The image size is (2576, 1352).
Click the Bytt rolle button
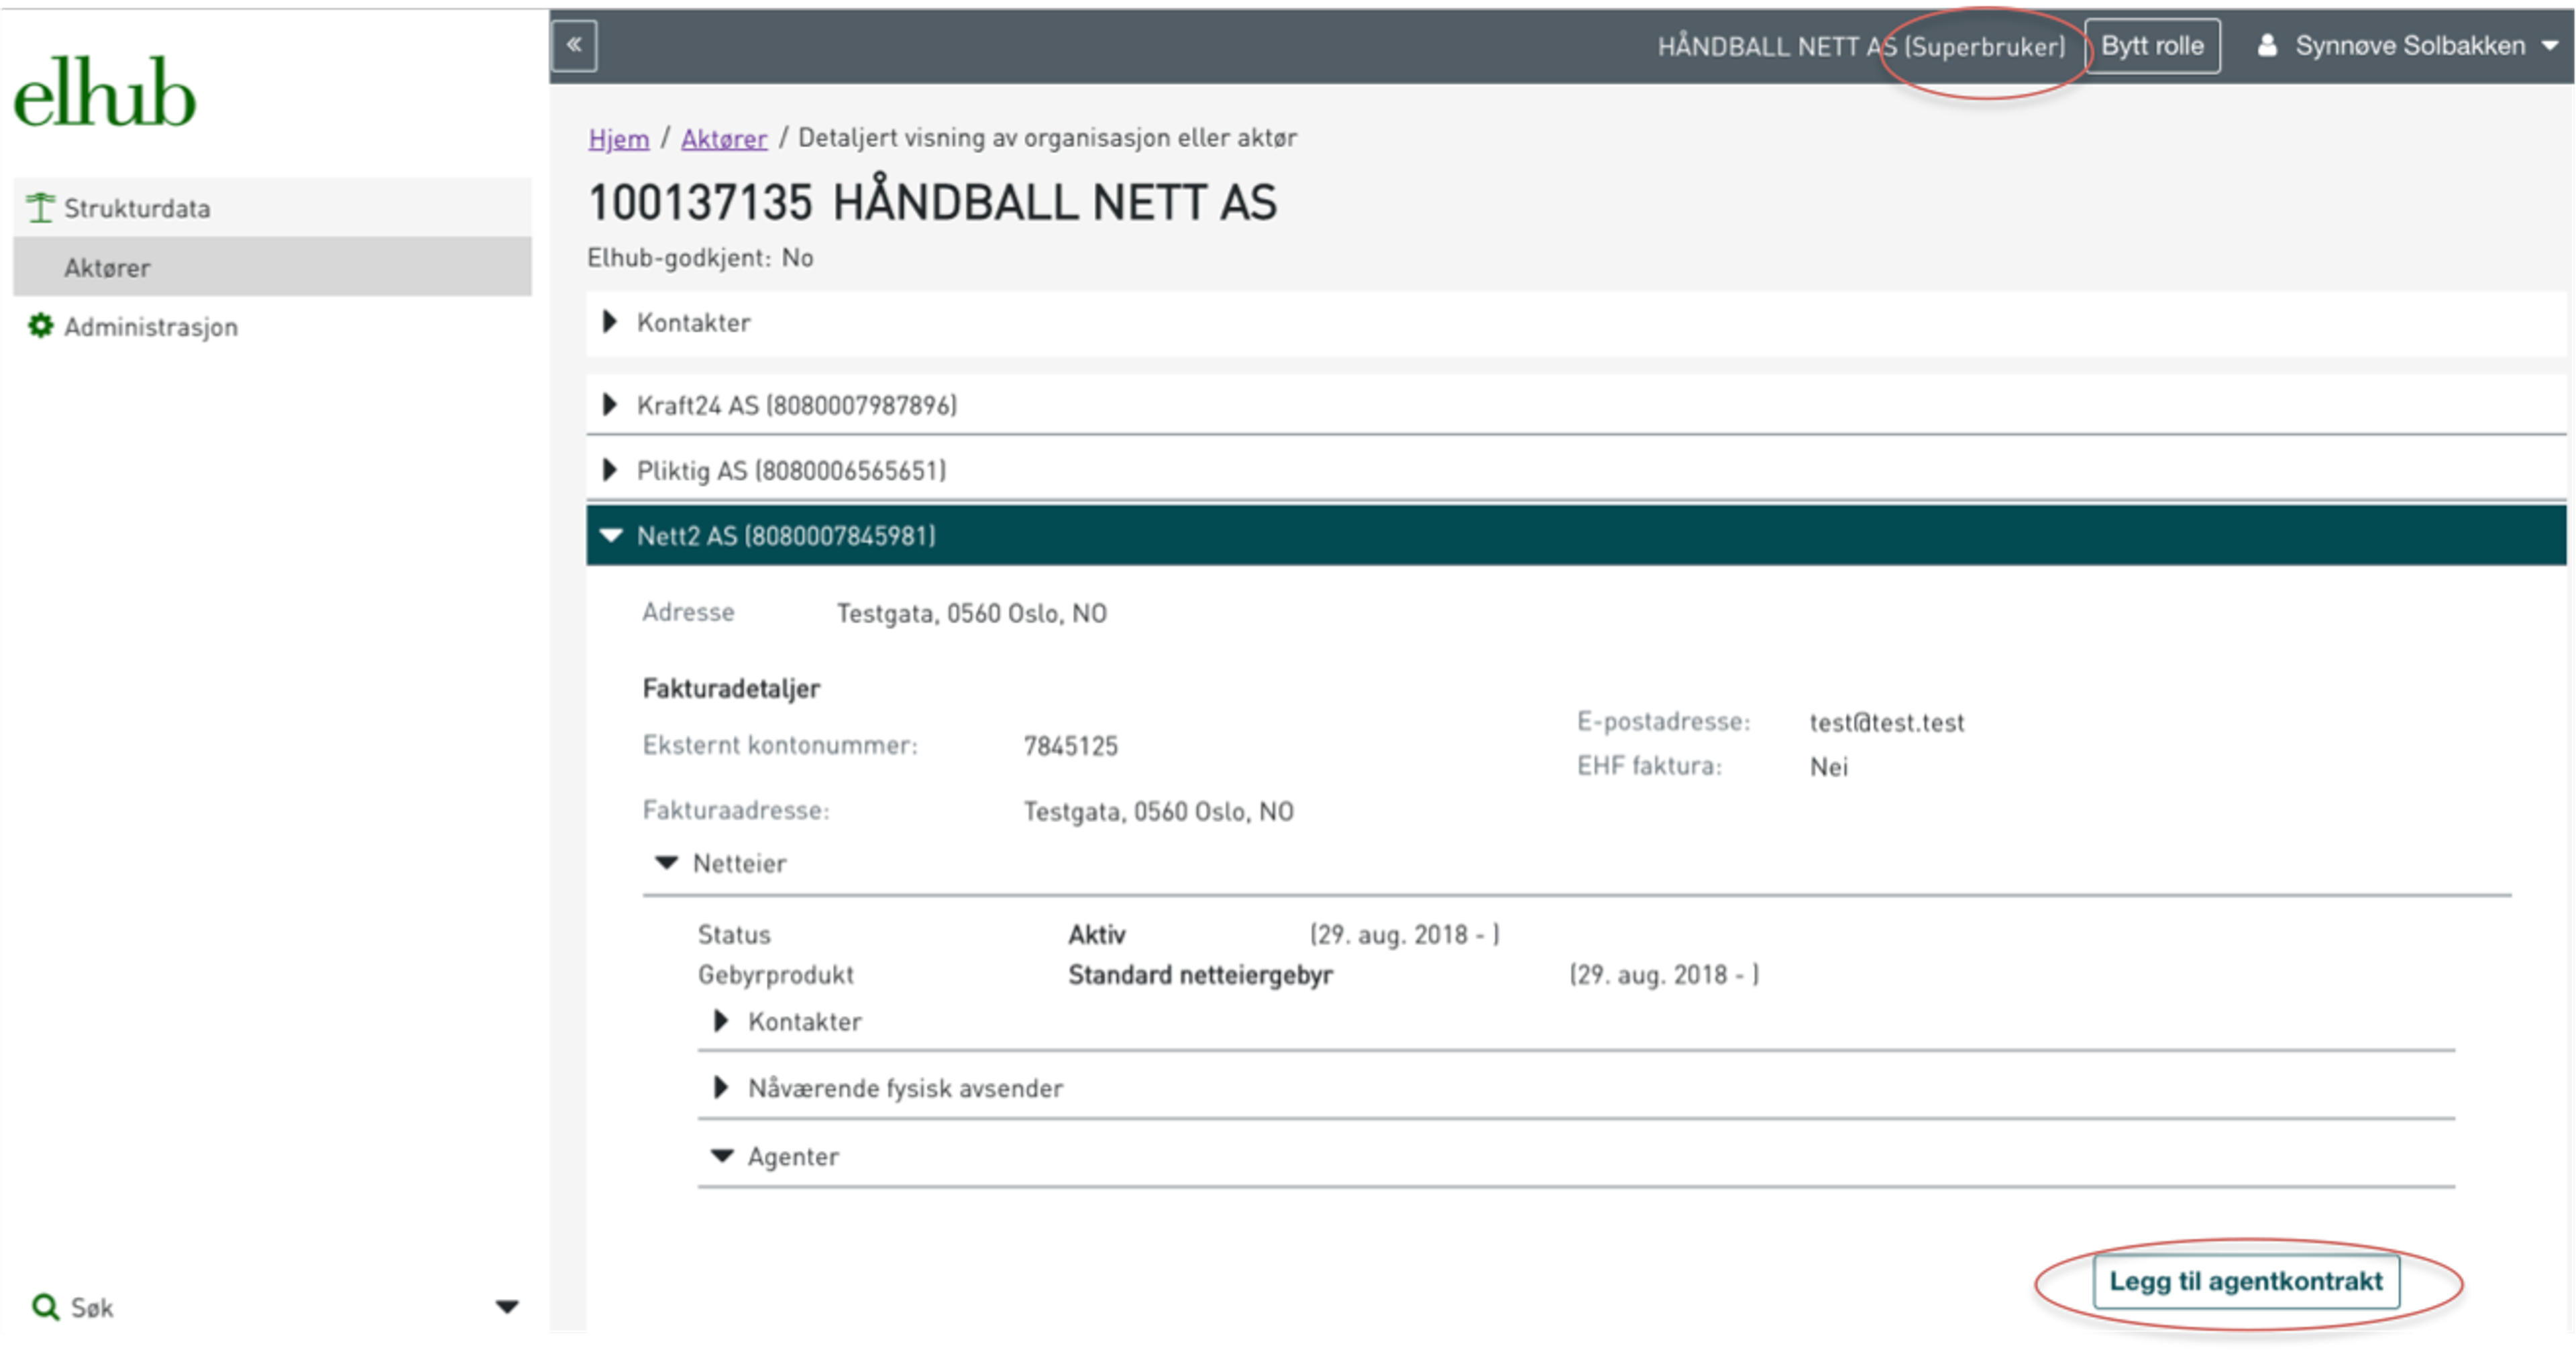[2152, 46]
